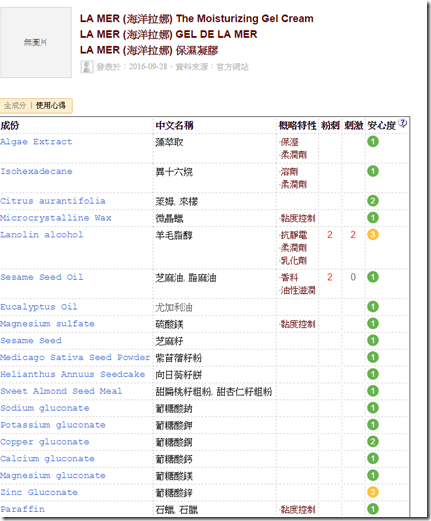Click the green safety badge in Sesame Seed row
The image size is (431, 521).
pos(373,340)
